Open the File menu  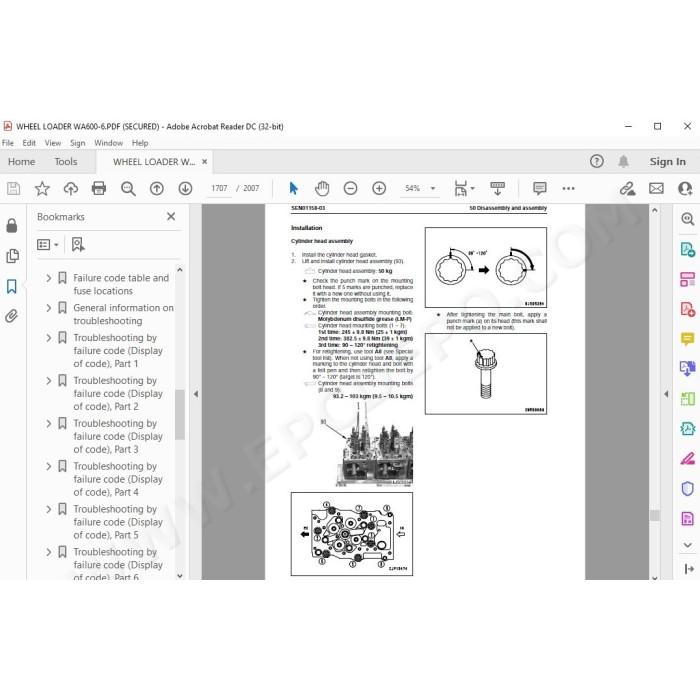[x=8, y=143]
